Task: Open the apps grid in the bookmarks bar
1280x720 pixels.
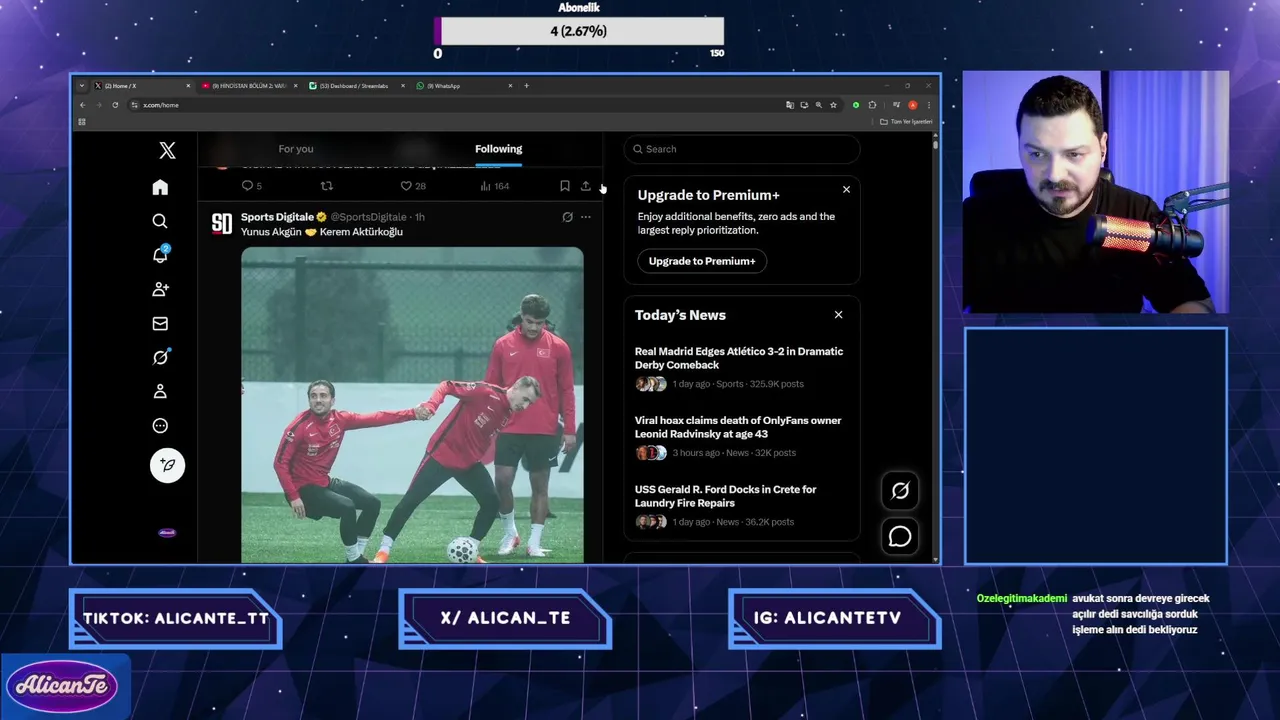Action: point(82,122)
